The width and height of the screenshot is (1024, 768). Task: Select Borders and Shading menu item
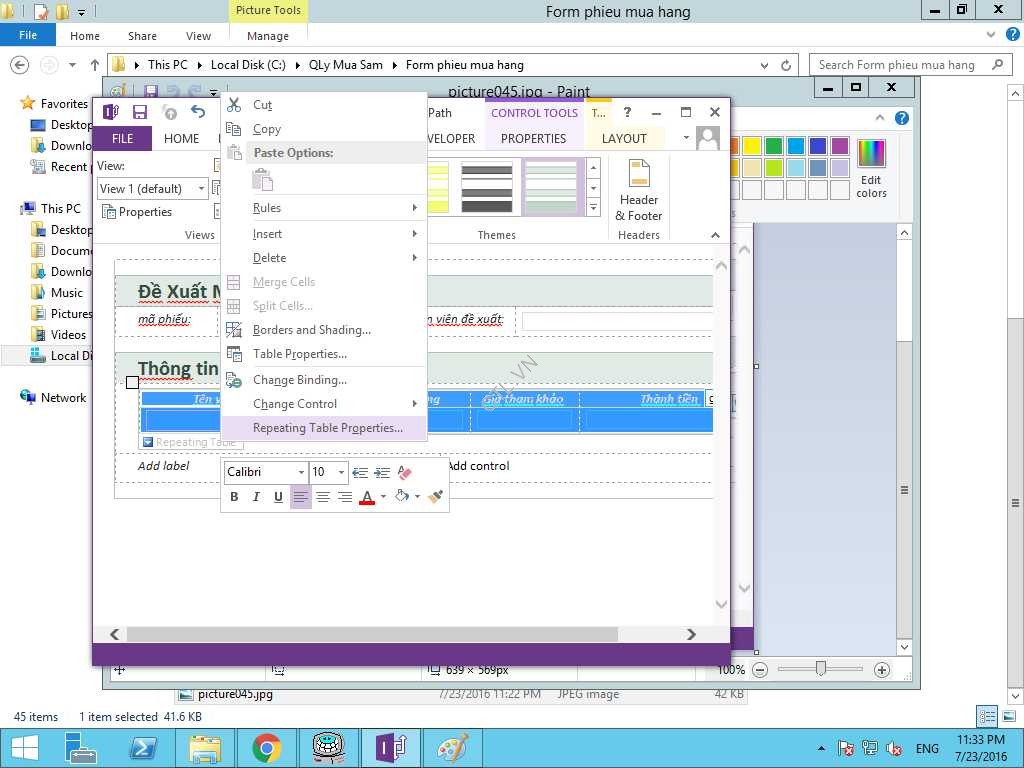[x=311, y=330]
